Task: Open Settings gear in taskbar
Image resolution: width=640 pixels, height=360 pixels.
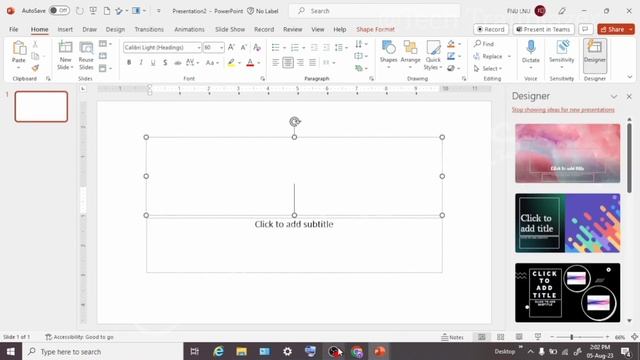Action: (x=287, y=351)
